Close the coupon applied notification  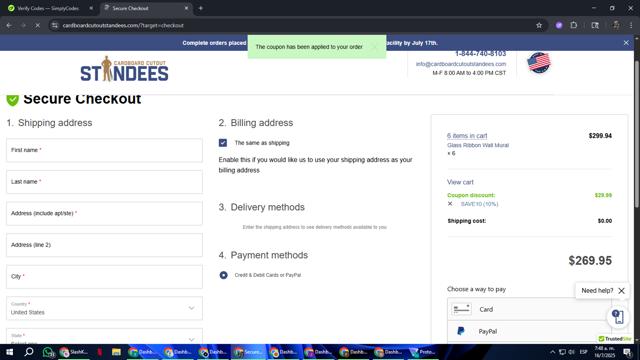[375, 47]
